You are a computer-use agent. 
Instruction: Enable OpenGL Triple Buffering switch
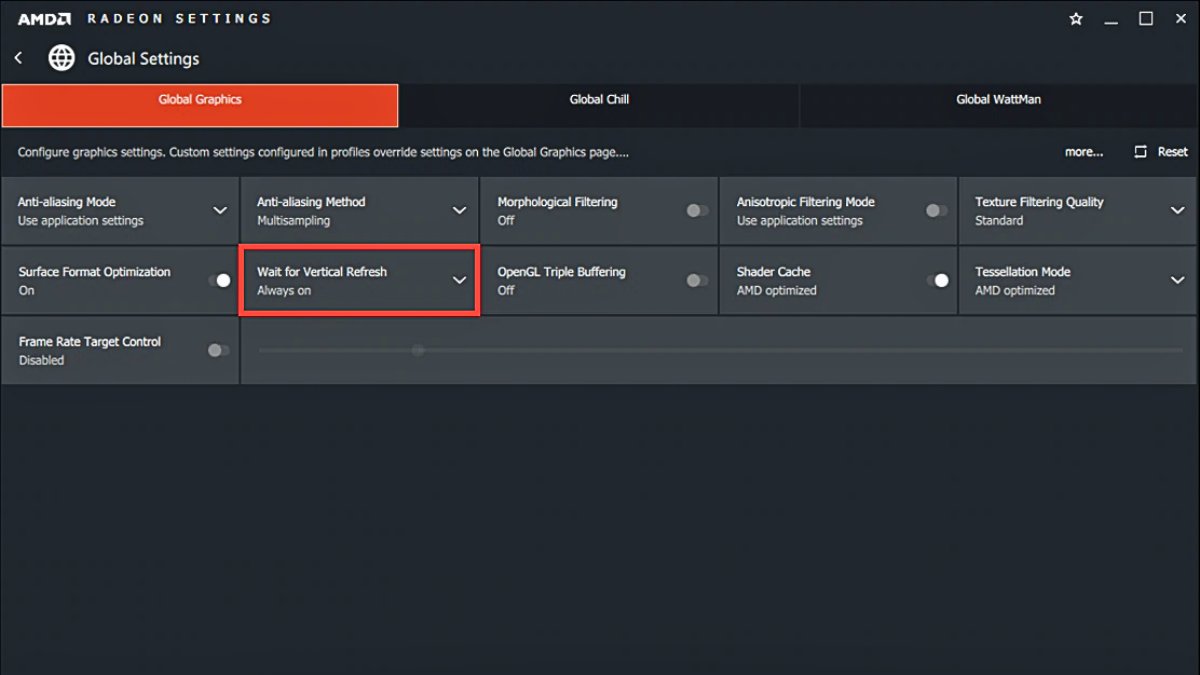click(697, 280)
